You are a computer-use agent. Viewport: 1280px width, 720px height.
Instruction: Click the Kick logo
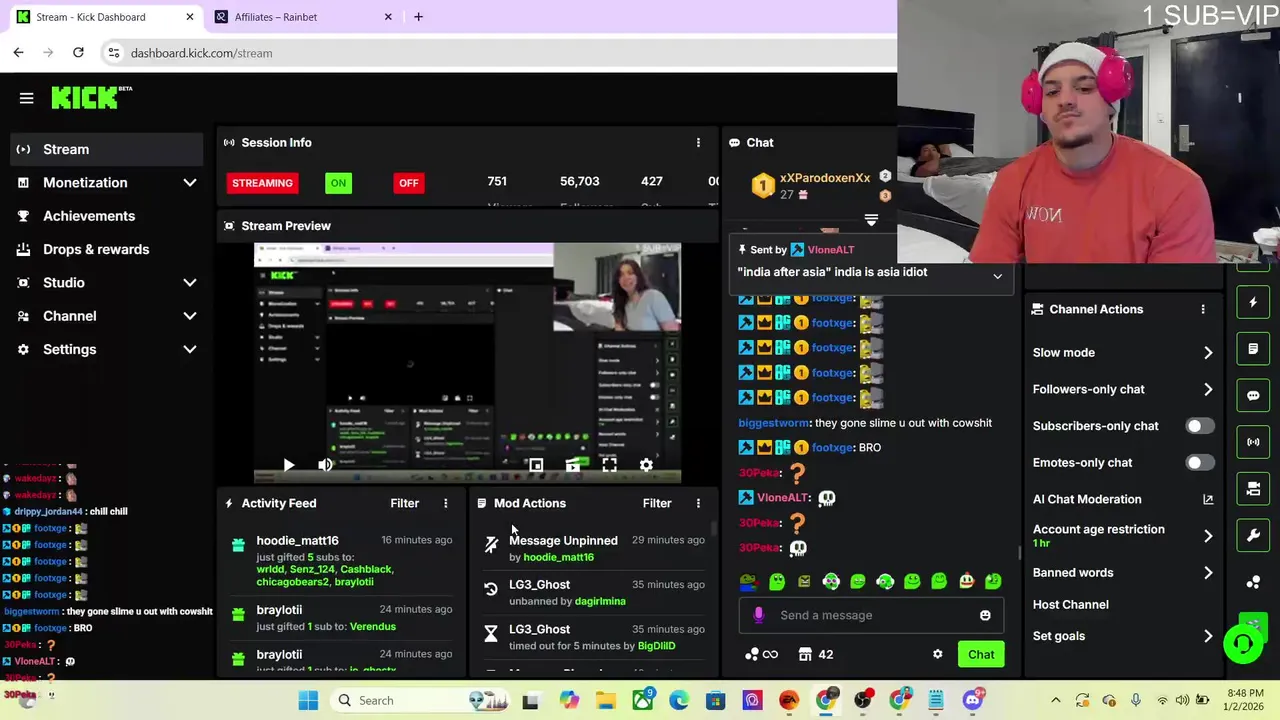[92, 97]
